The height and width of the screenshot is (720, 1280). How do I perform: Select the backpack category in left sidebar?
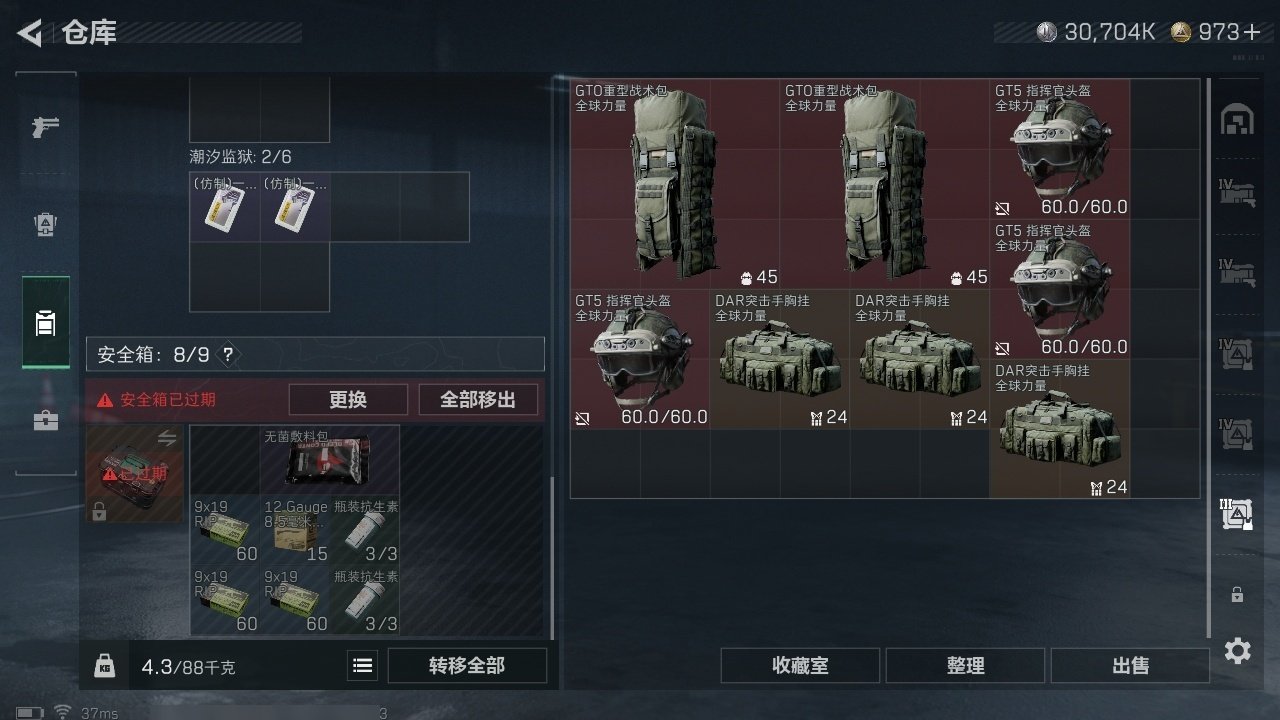click(46, 323)
